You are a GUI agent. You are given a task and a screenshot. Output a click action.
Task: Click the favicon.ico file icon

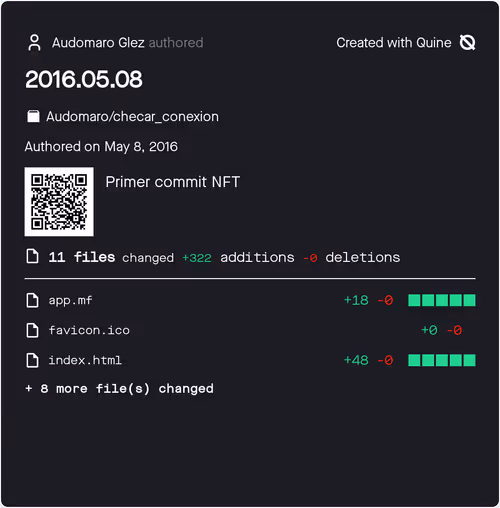pos(32,330)
